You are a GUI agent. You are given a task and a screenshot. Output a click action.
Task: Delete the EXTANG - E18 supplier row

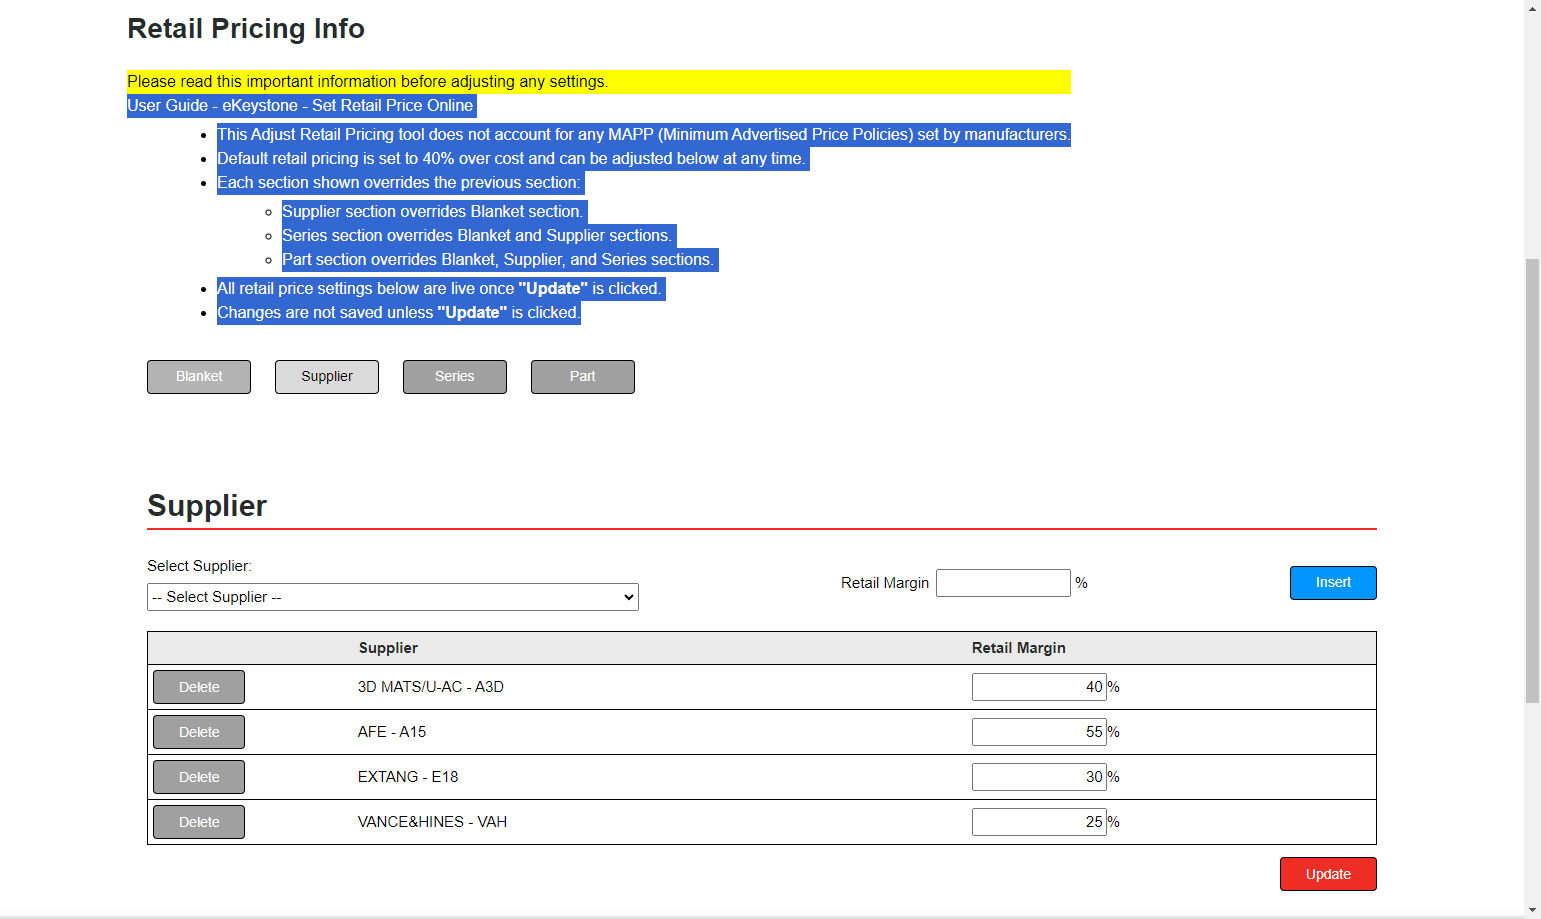click(199, 777)
